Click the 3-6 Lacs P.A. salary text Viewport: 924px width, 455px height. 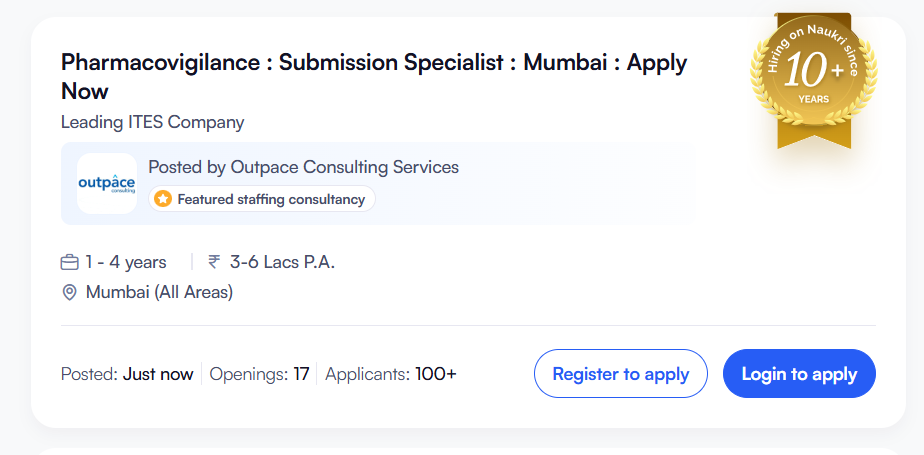282,262
